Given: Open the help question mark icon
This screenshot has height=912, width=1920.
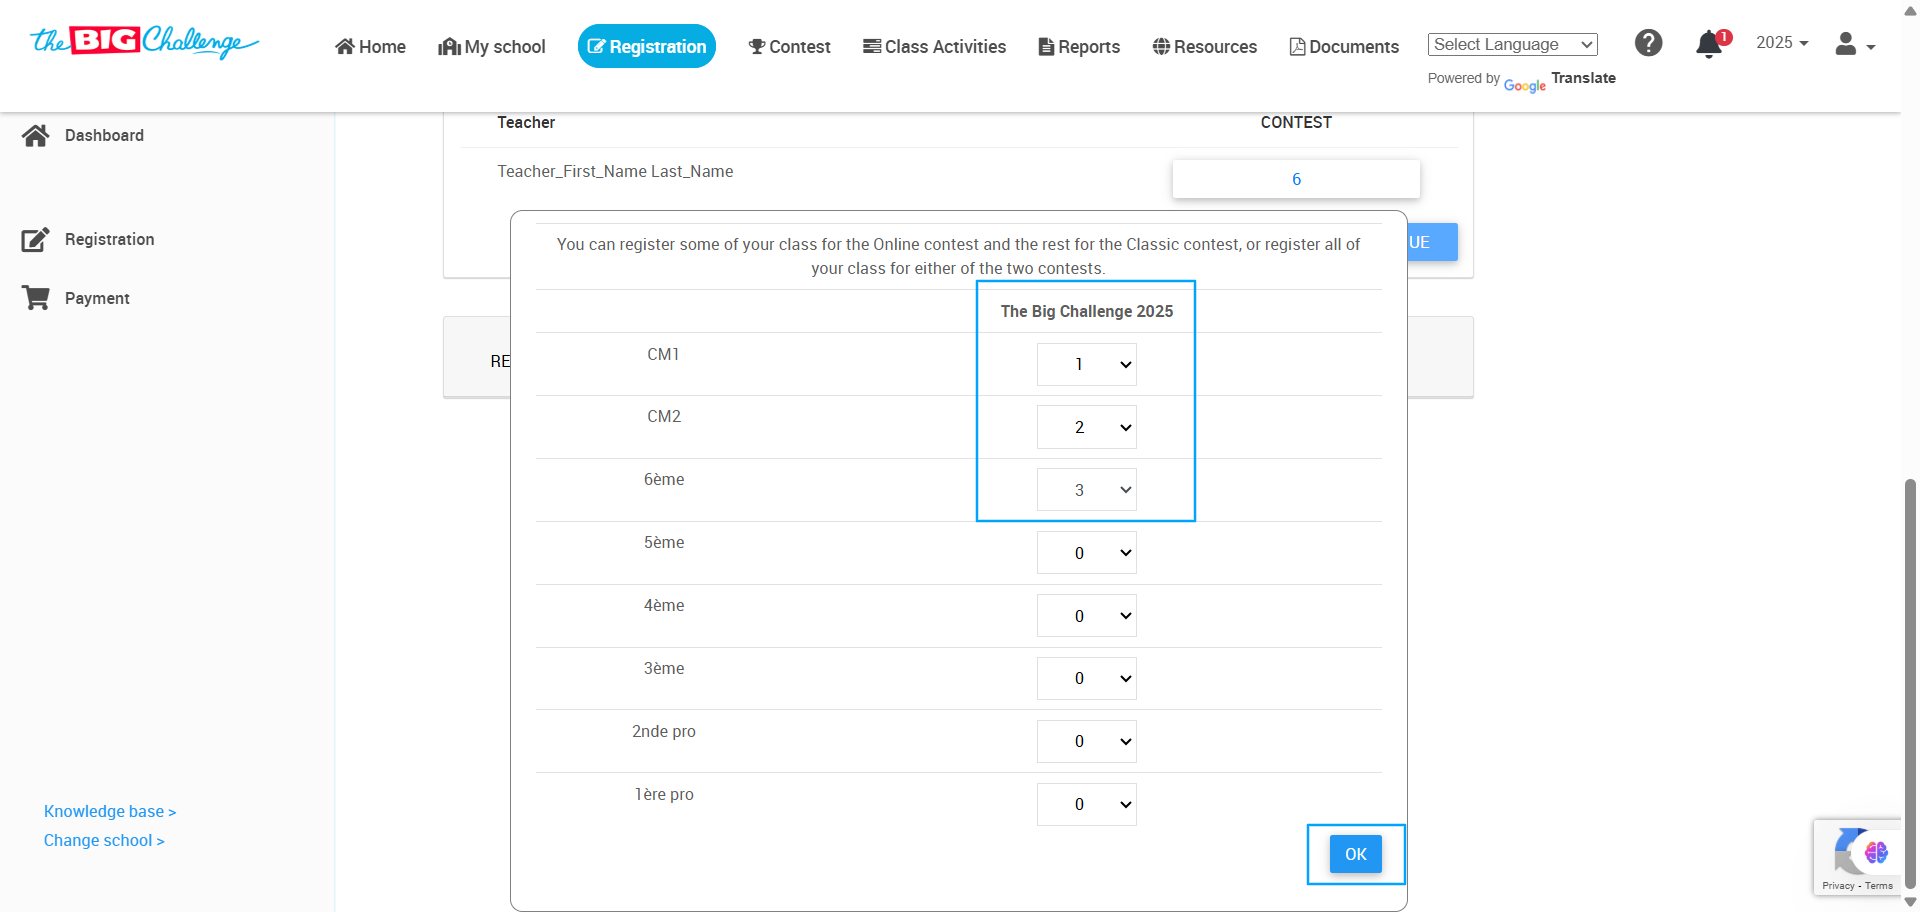Looking at the screenshot, I should tap(1648, 43).
